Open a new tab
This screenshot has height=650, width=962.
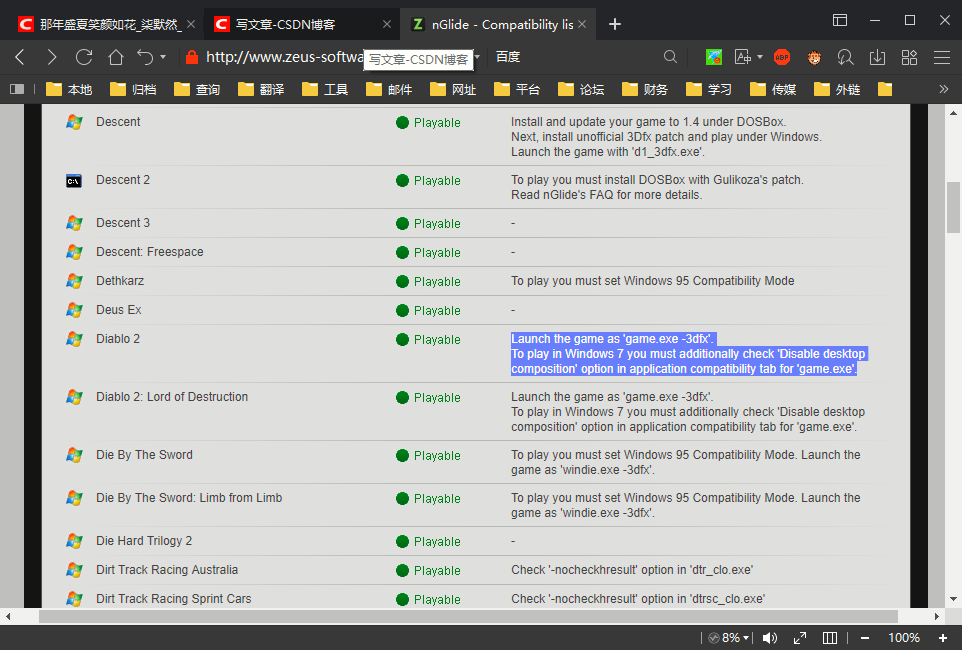pyautogui.click(x=615, y=24)
